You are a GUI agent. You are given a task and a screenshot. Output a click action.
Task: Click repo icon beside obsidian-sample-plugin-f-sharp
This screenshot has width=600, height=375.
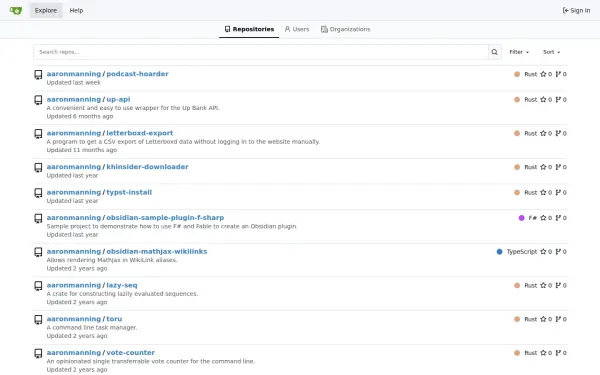38,218
